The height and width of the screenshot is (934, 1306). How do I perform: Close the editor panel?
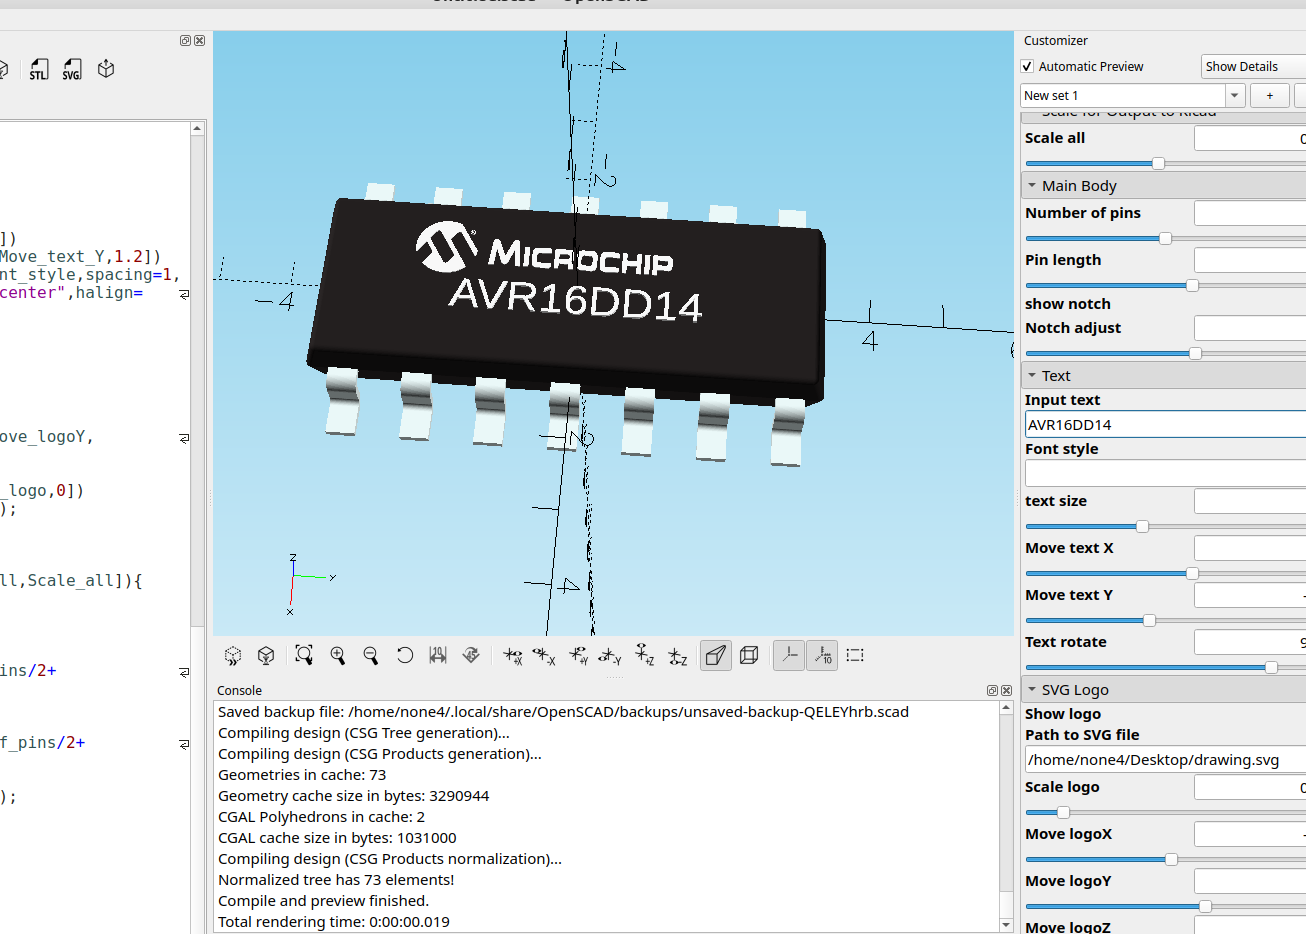(x=199, y=41)
